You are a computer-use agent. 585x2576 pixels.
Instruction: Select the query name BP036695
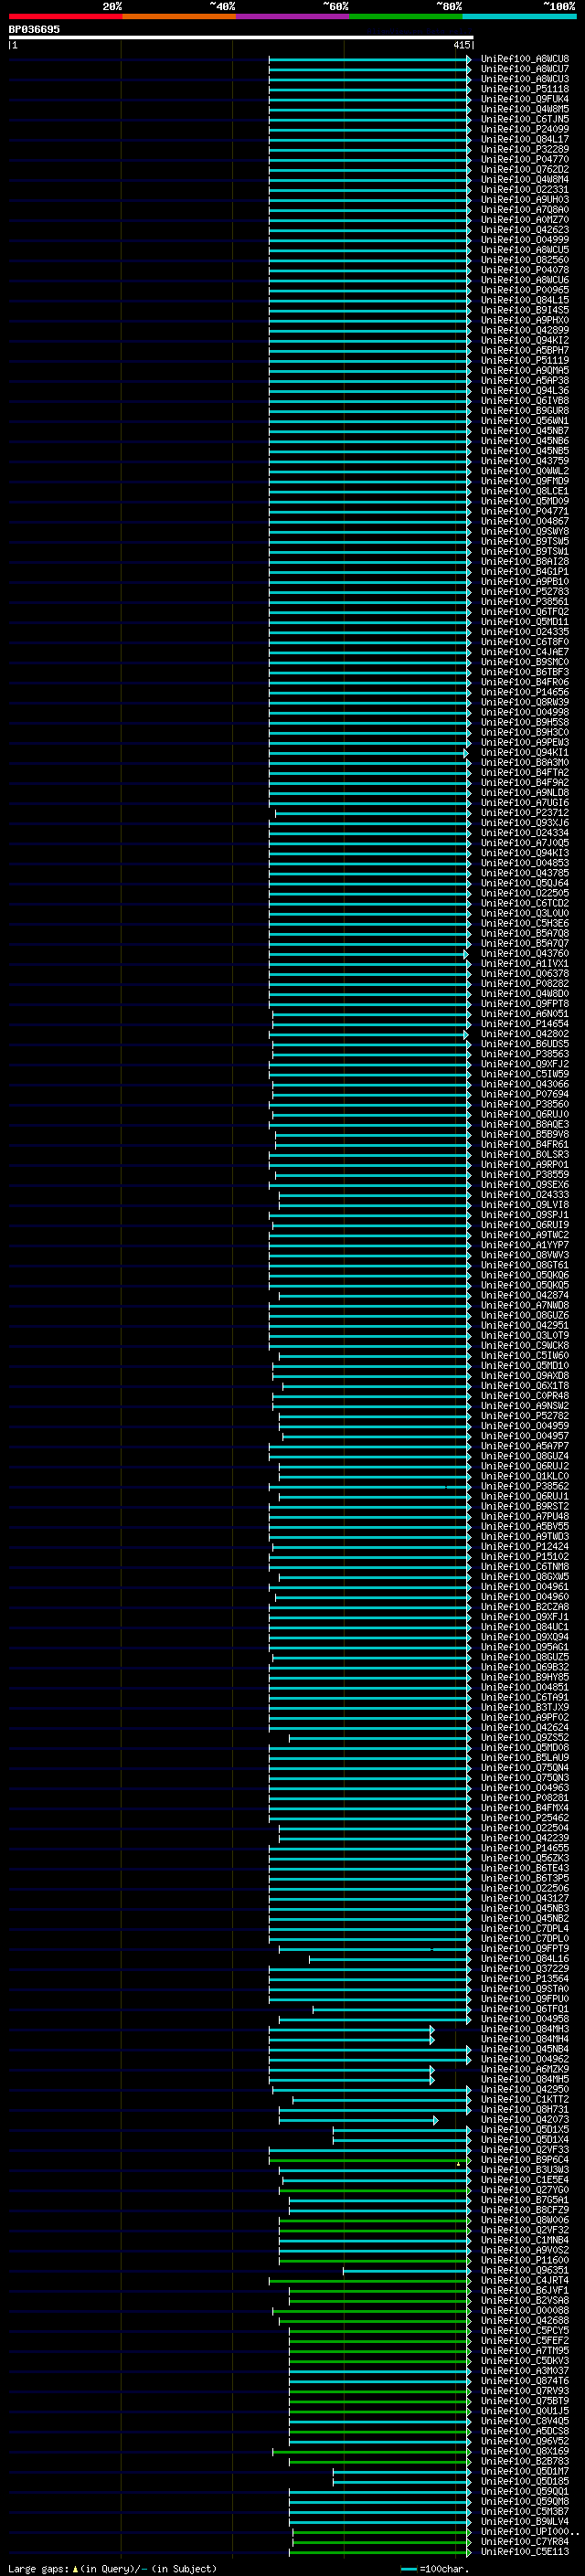34,30
